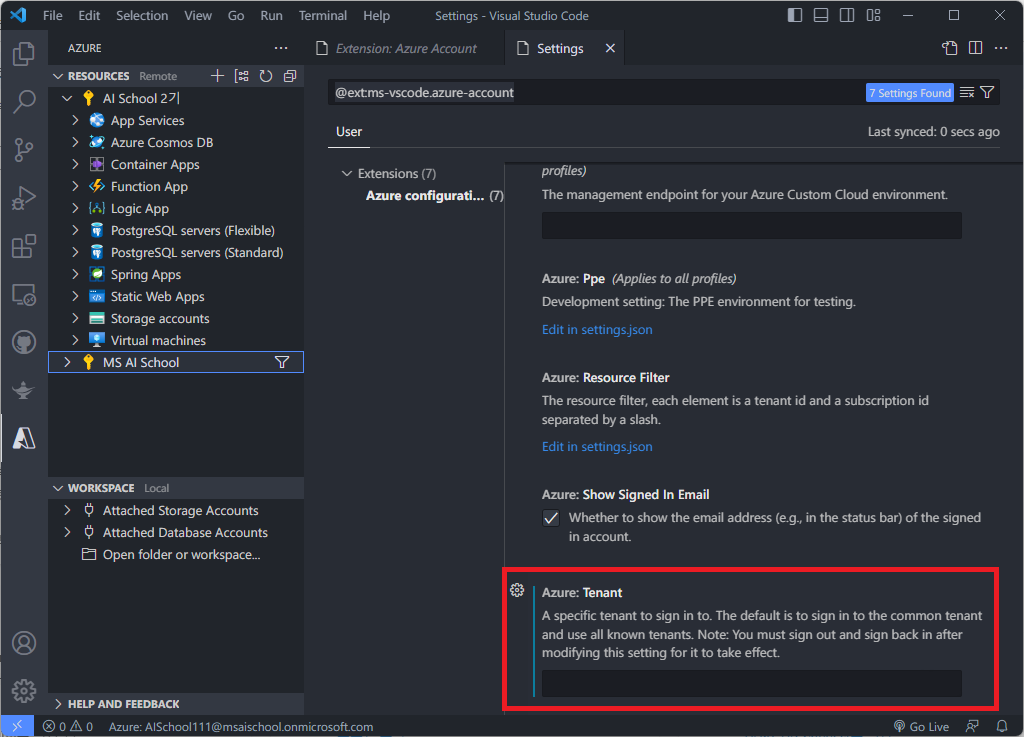This screenshot has width=1024, height=737.
Task: Click into the Azure: Tenant input field
Action: click(751, 683)
